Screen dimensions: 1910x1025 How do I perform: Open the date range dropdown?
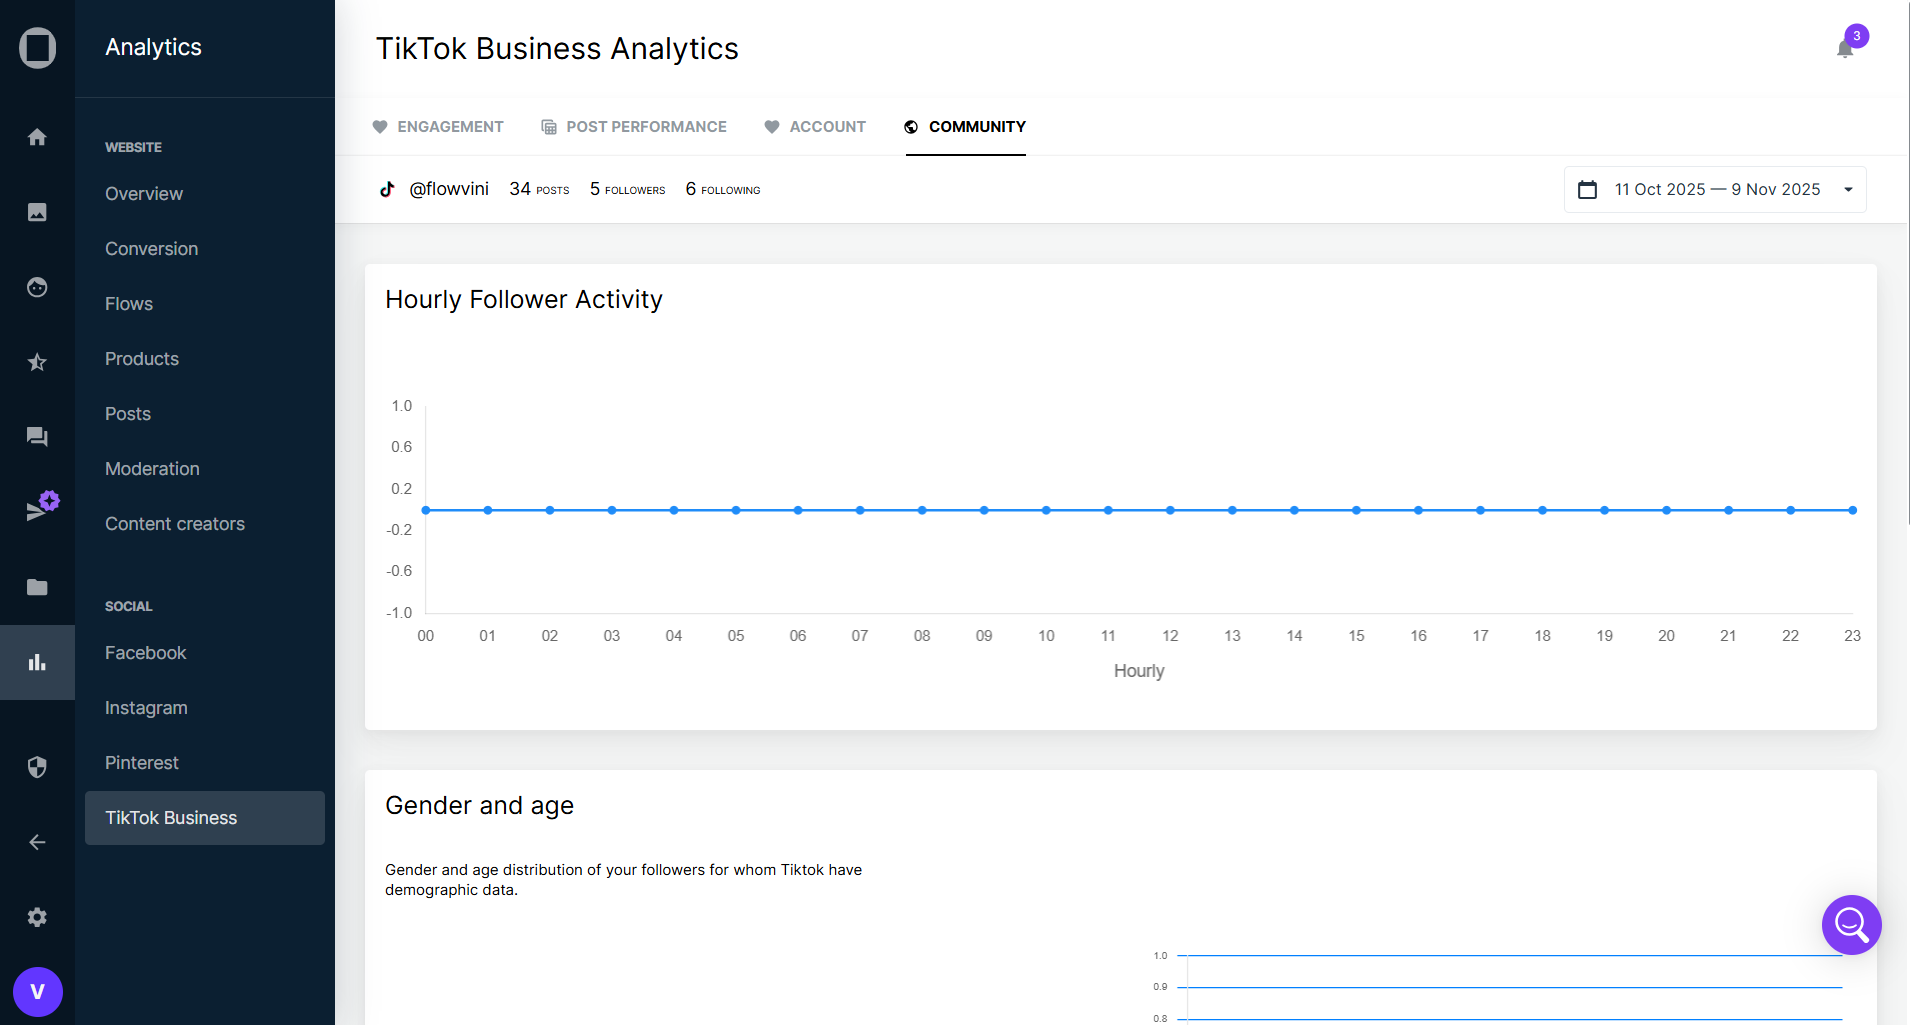click(1848, 190)
